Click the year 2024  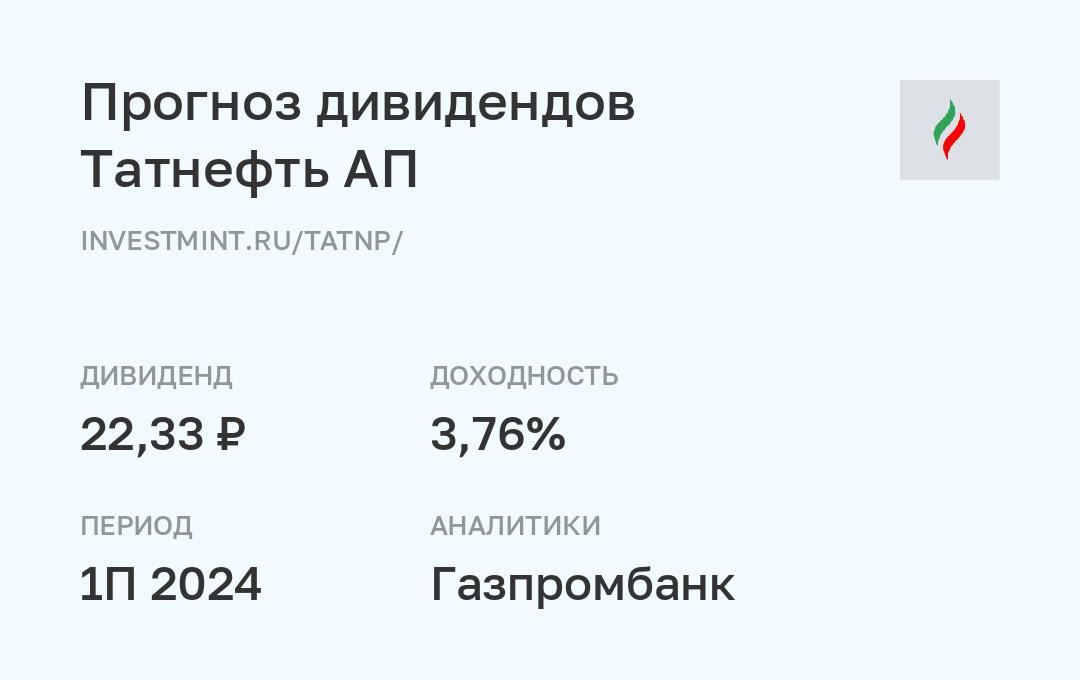[x=205, y=585]
